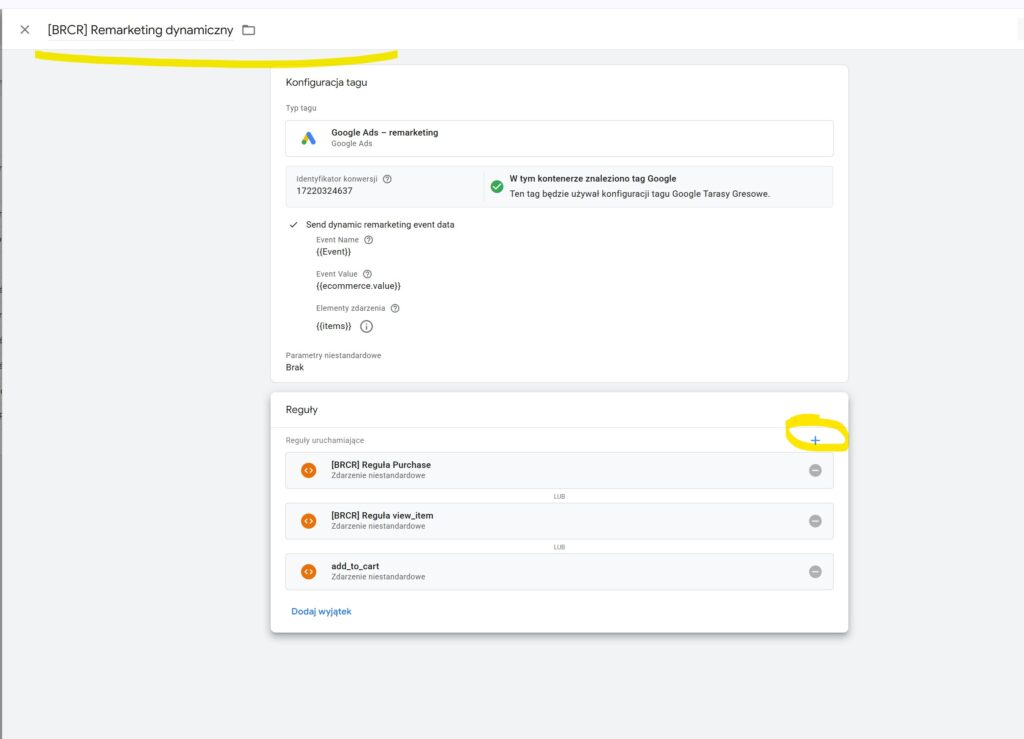Remove the [BRCR] Reguła Purchase trigger
This screenshot has width=1024, height=739.
(815, 470)
